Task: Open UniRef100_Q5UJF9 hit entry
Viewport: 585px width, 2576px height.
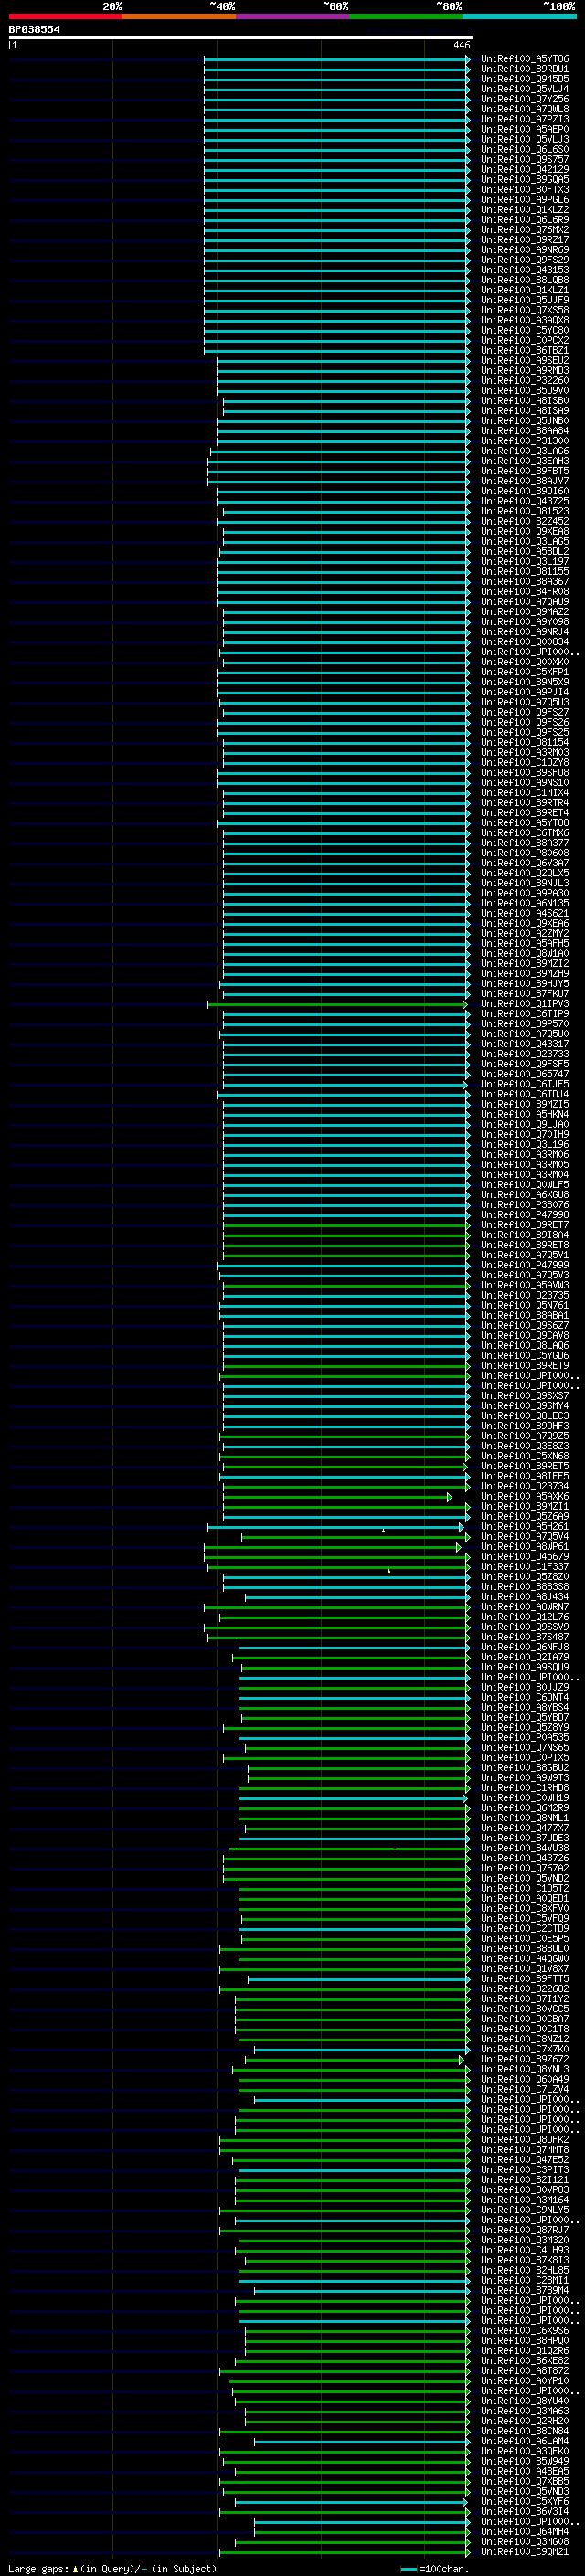Action: coord(525,300)
